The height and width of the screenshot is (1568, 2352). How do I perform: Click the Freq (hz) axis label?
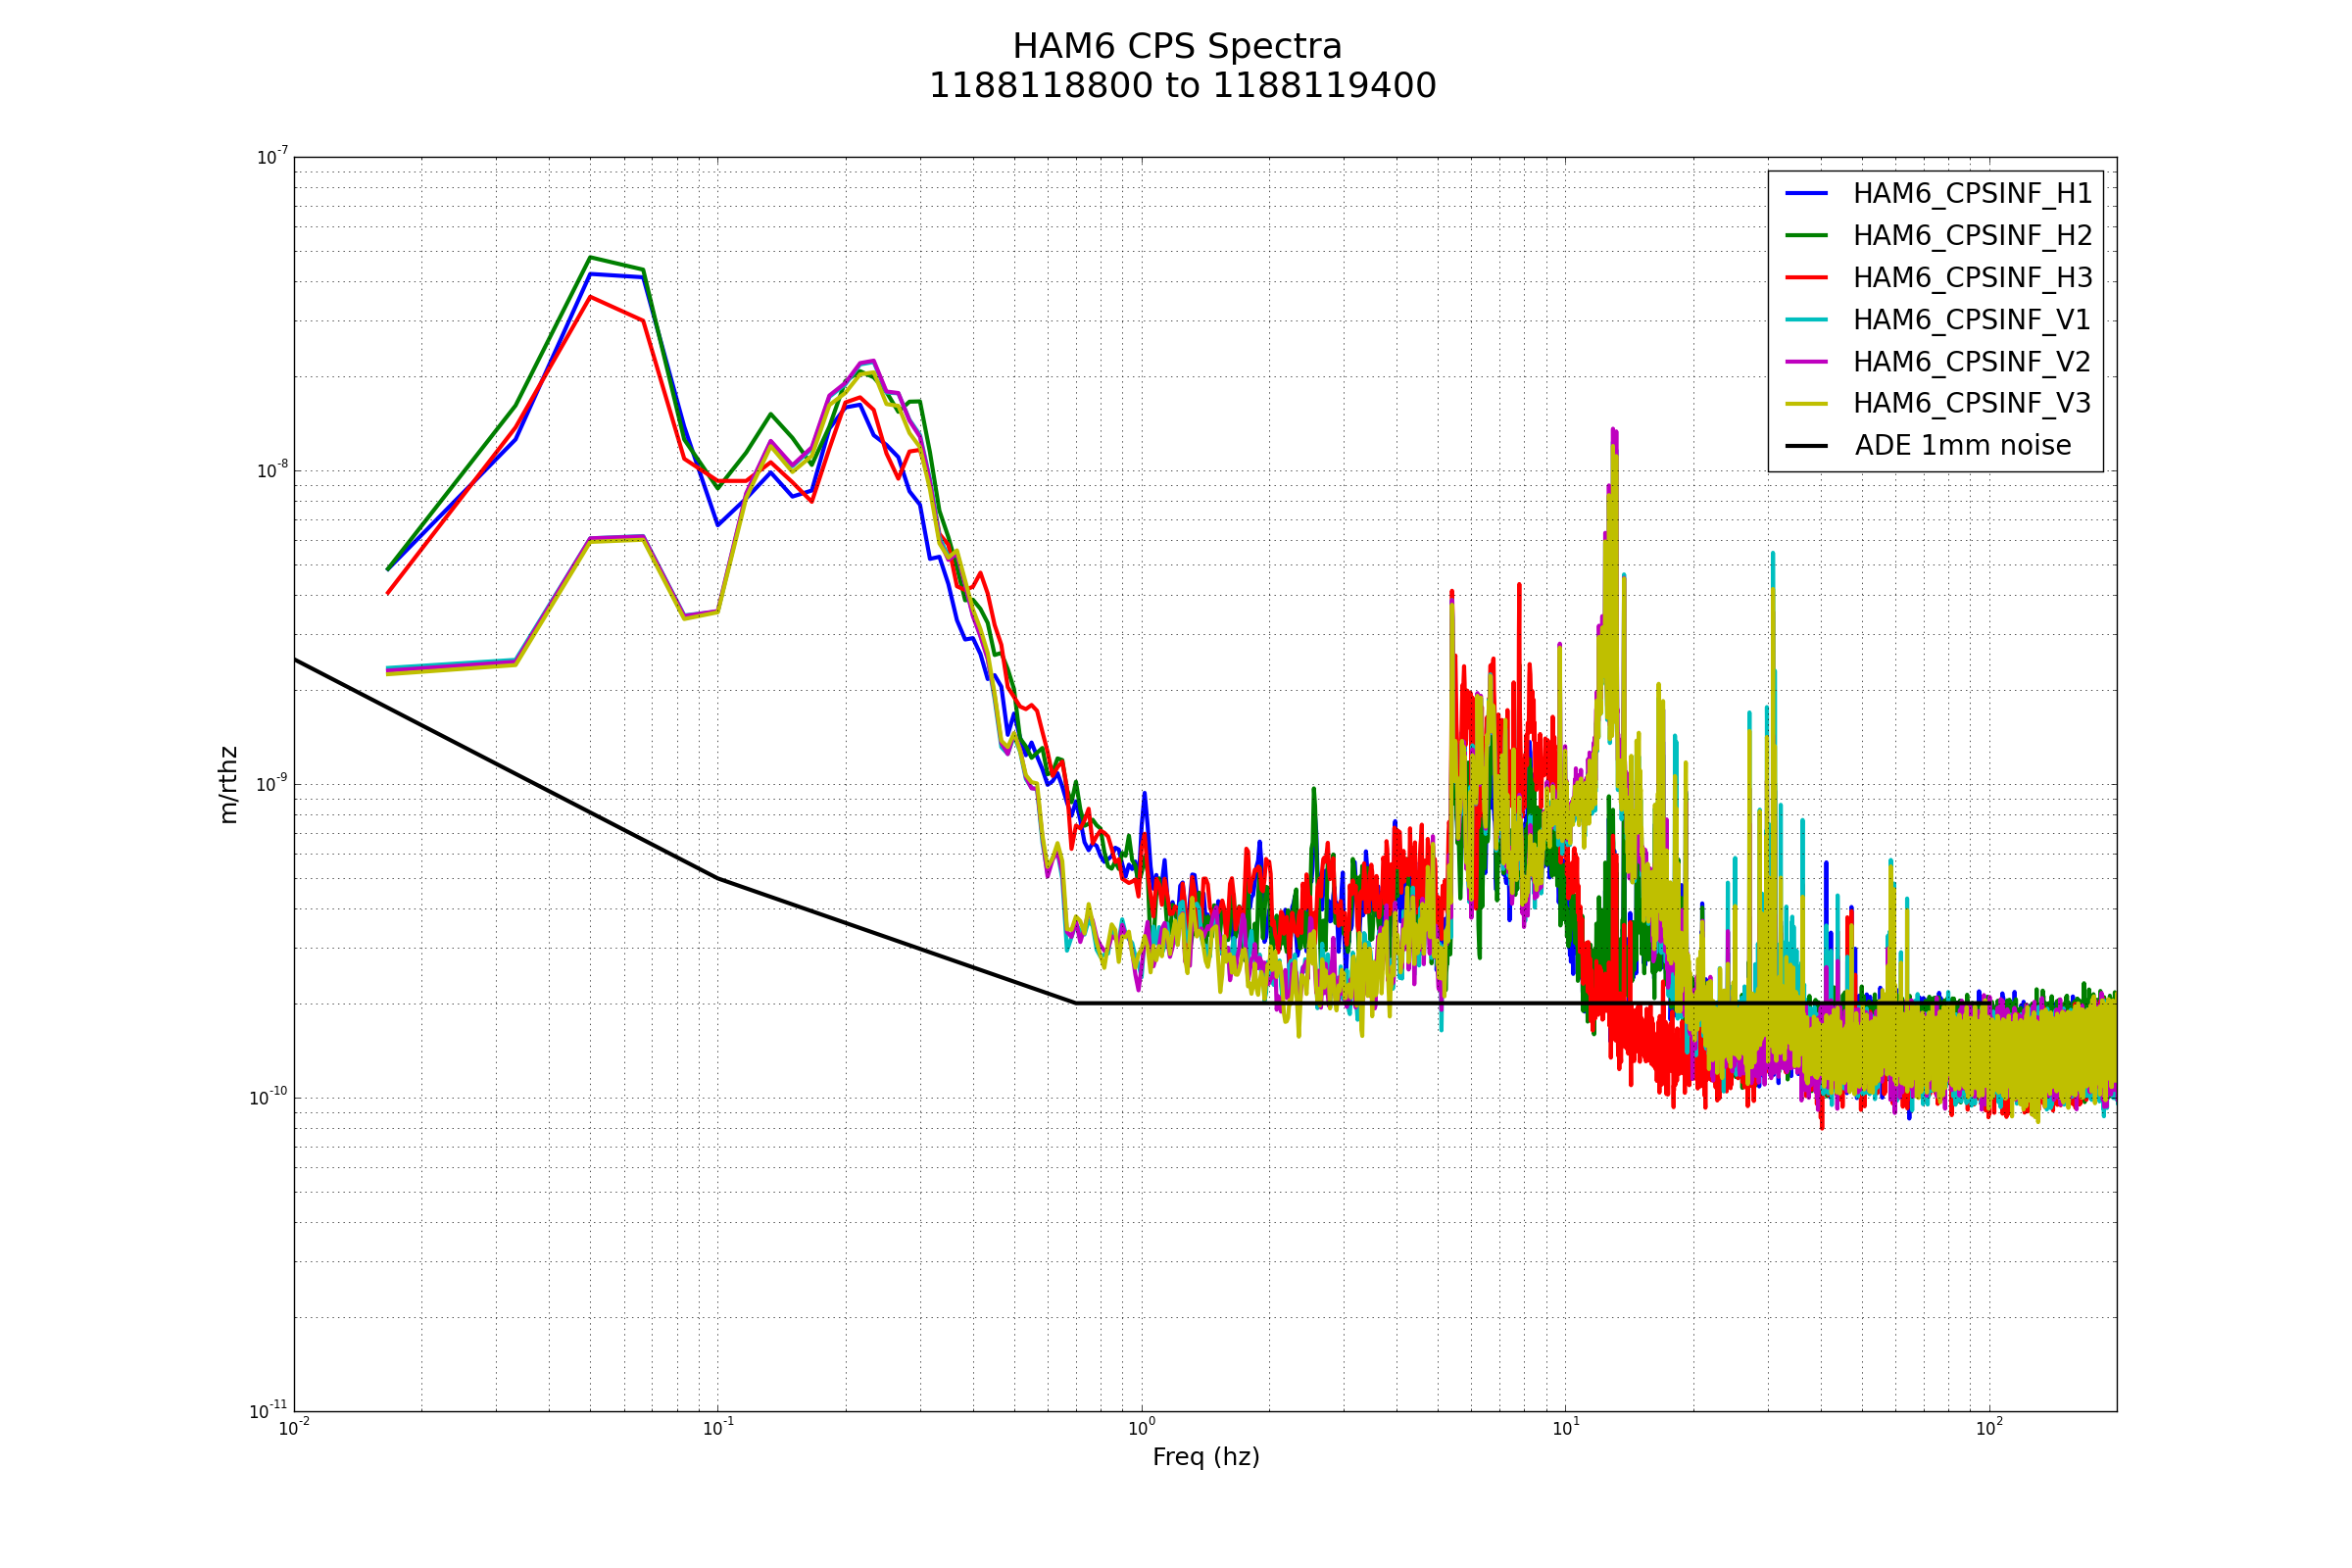pos(1206,1457)
